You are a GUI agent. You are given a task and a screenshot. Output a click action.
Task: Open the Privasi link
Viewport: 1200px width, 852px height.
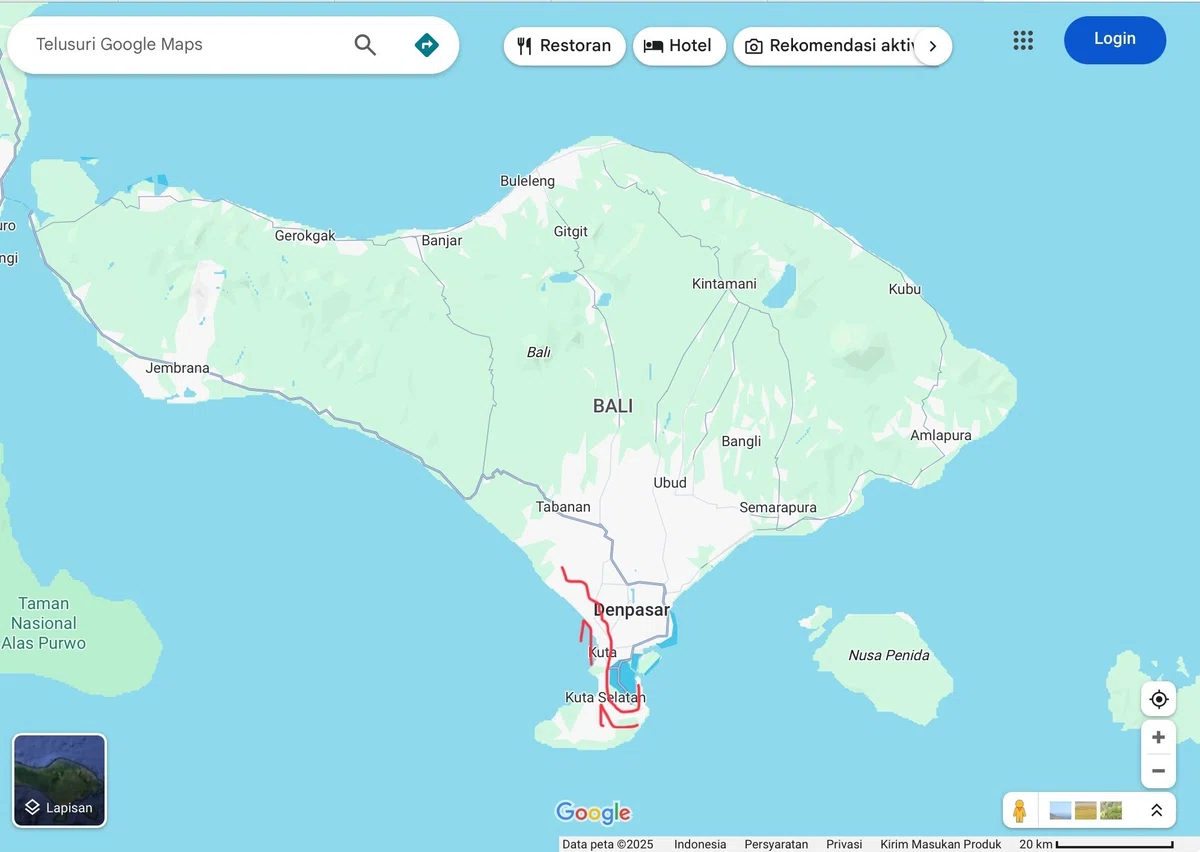click(x=844, y=844)
